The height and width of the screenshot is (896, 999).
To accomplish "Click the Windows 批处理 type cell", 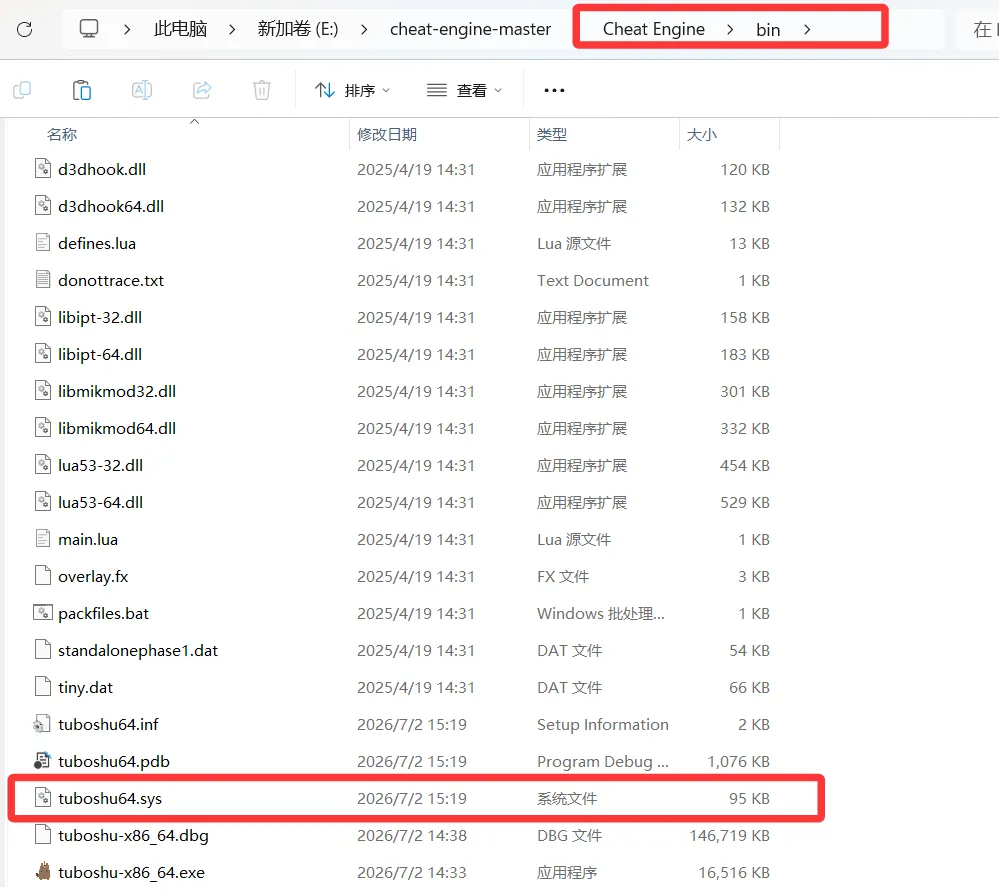I will tap(601, 614).
